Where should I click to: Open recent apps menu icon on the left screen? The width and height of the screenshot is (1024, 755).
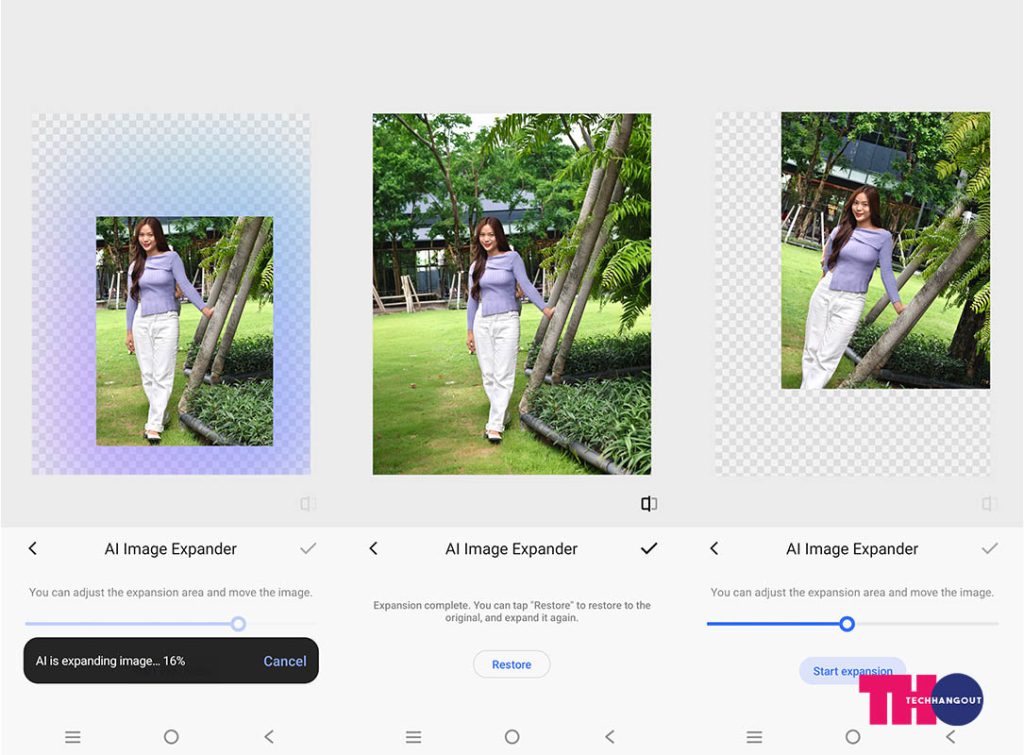72,737
